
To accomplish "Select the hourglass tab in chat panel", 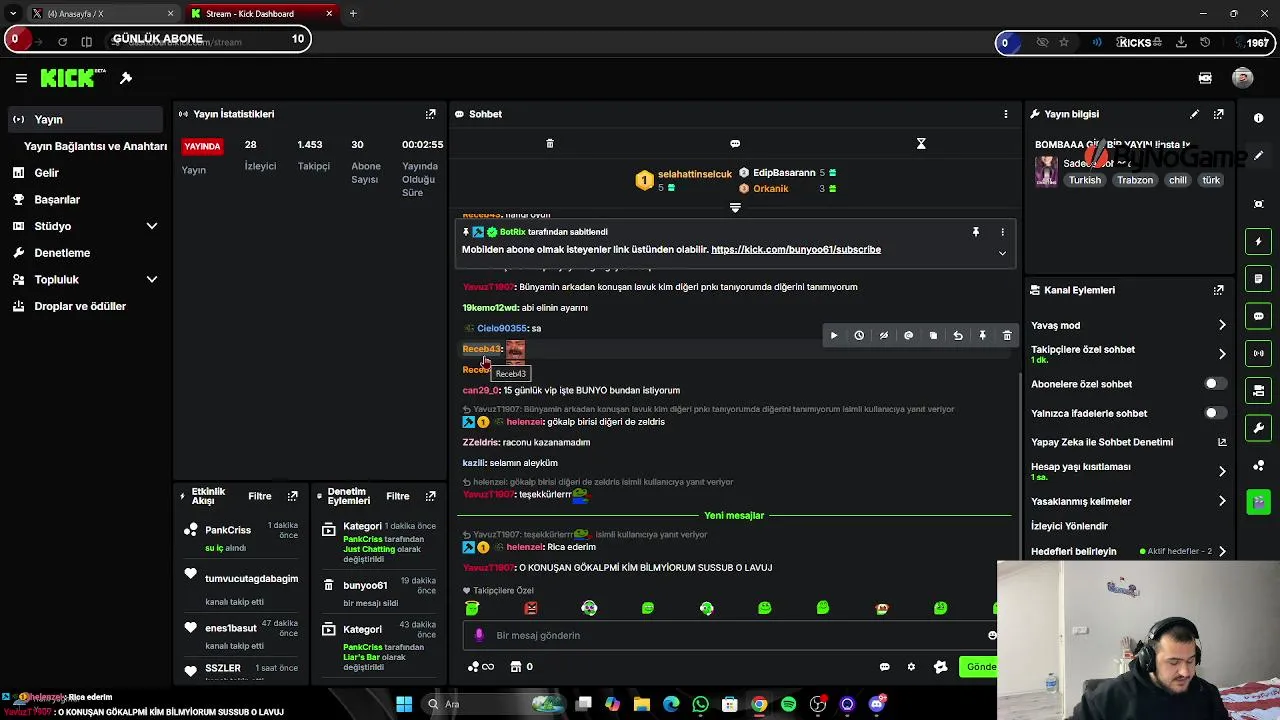I will [921, 144].
